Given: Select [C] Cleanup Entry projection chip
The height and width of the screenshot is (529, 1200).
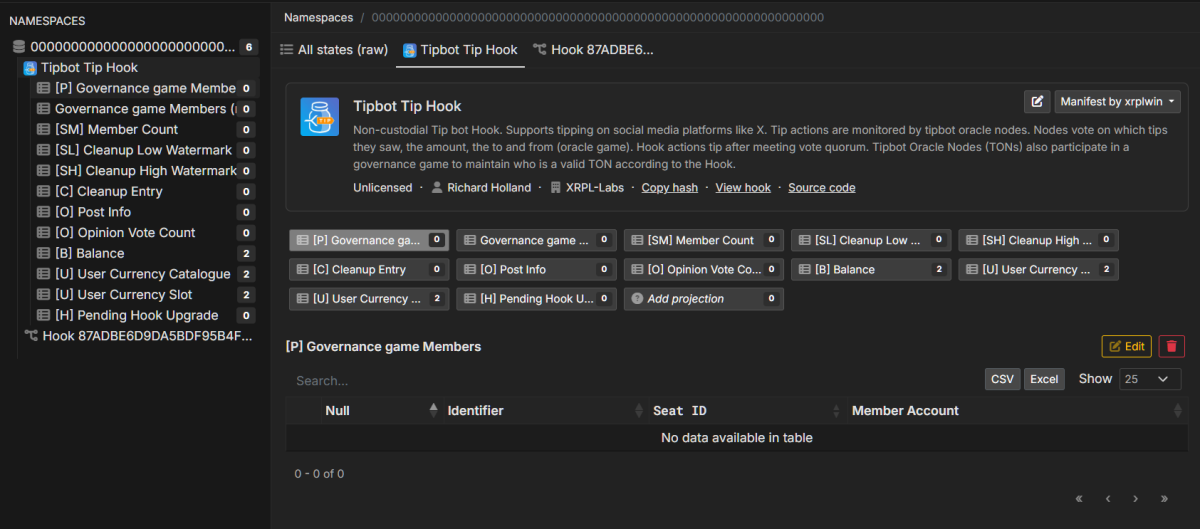Looking at the screenshot, I should click(369, 269).
